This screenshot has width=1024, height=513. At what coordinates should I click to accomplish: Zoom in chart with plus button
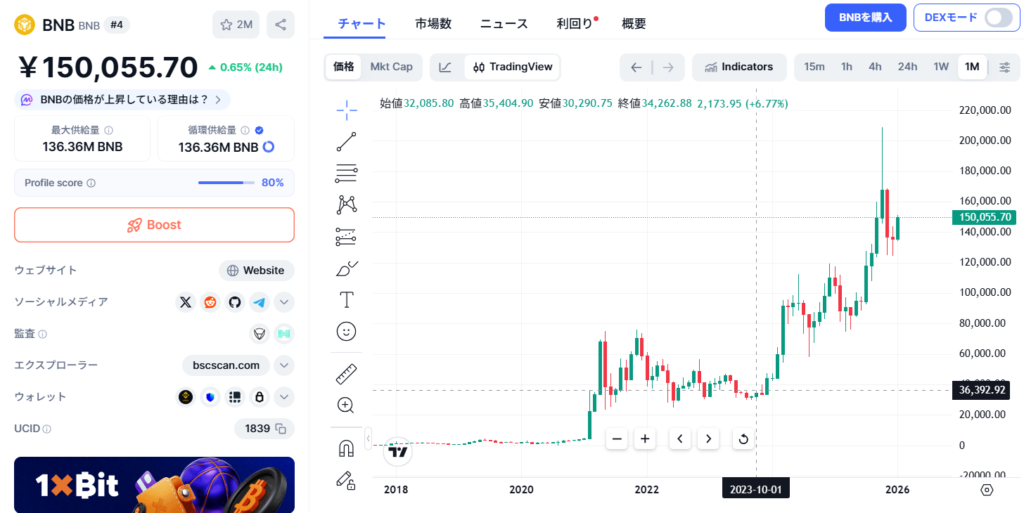pos(645,439)
